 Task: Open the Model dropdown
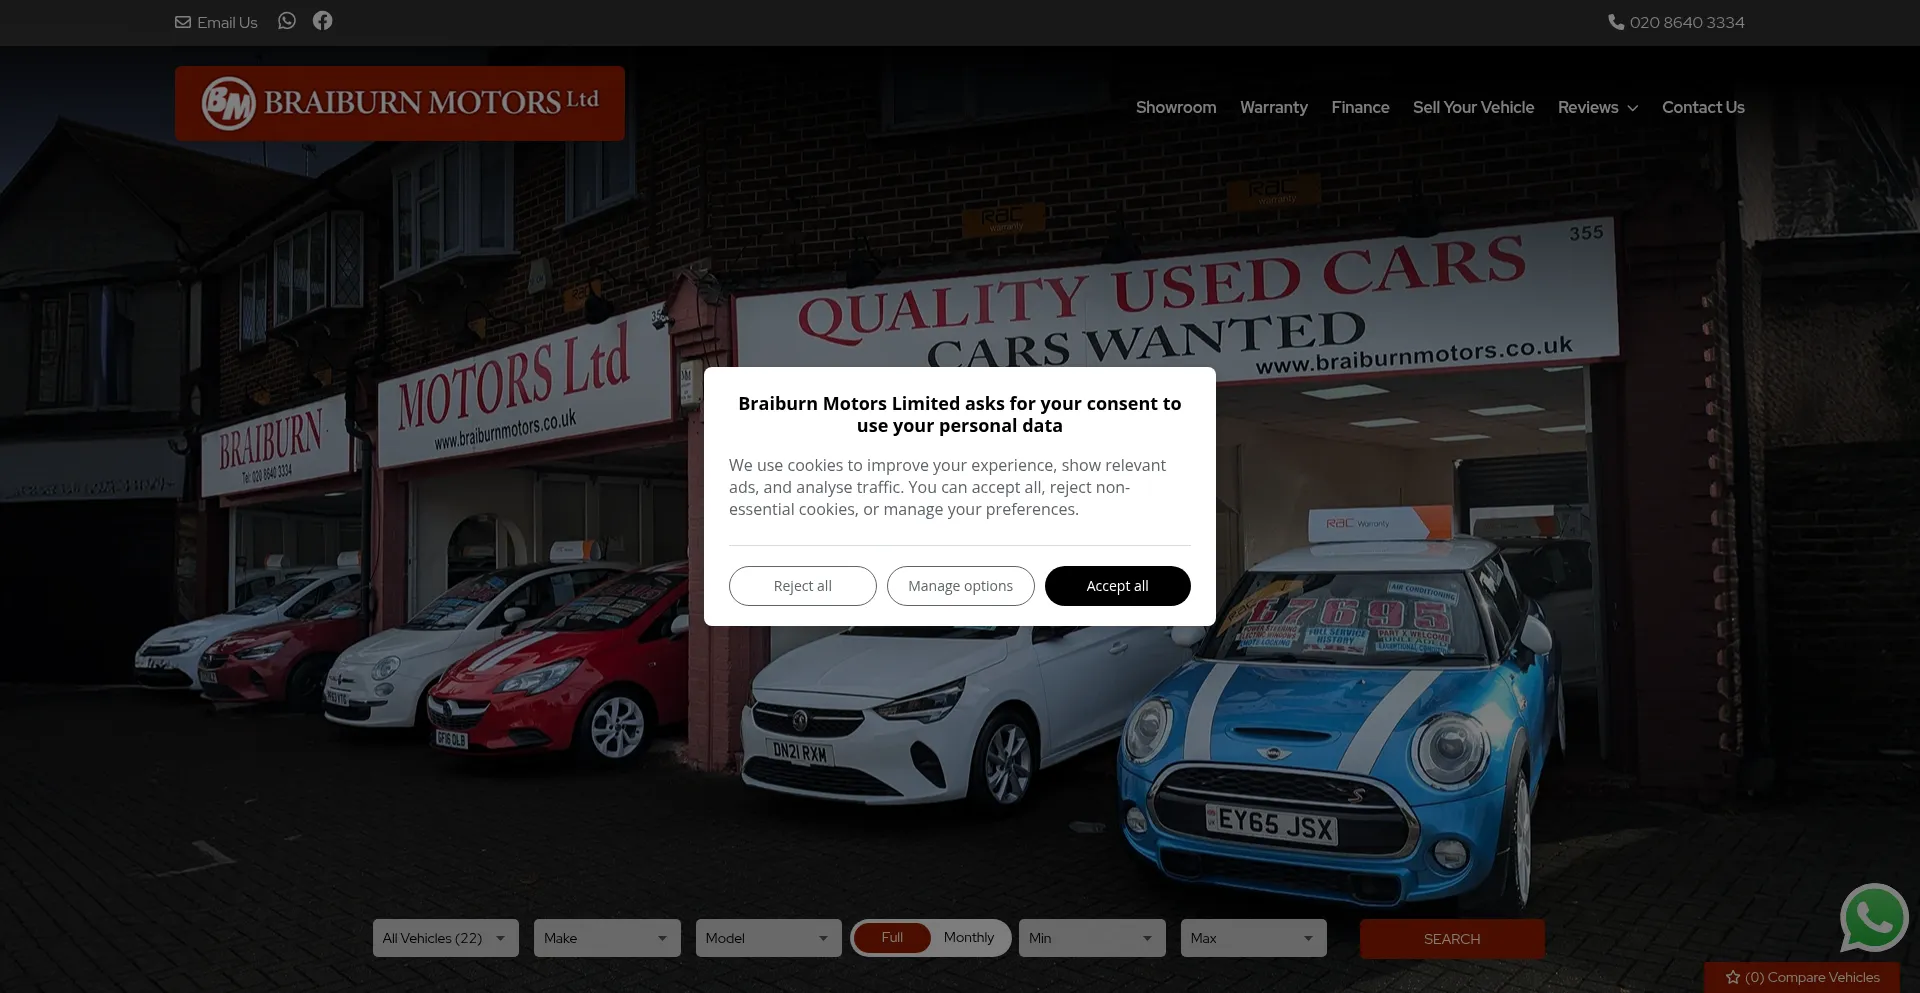[769, 938]
